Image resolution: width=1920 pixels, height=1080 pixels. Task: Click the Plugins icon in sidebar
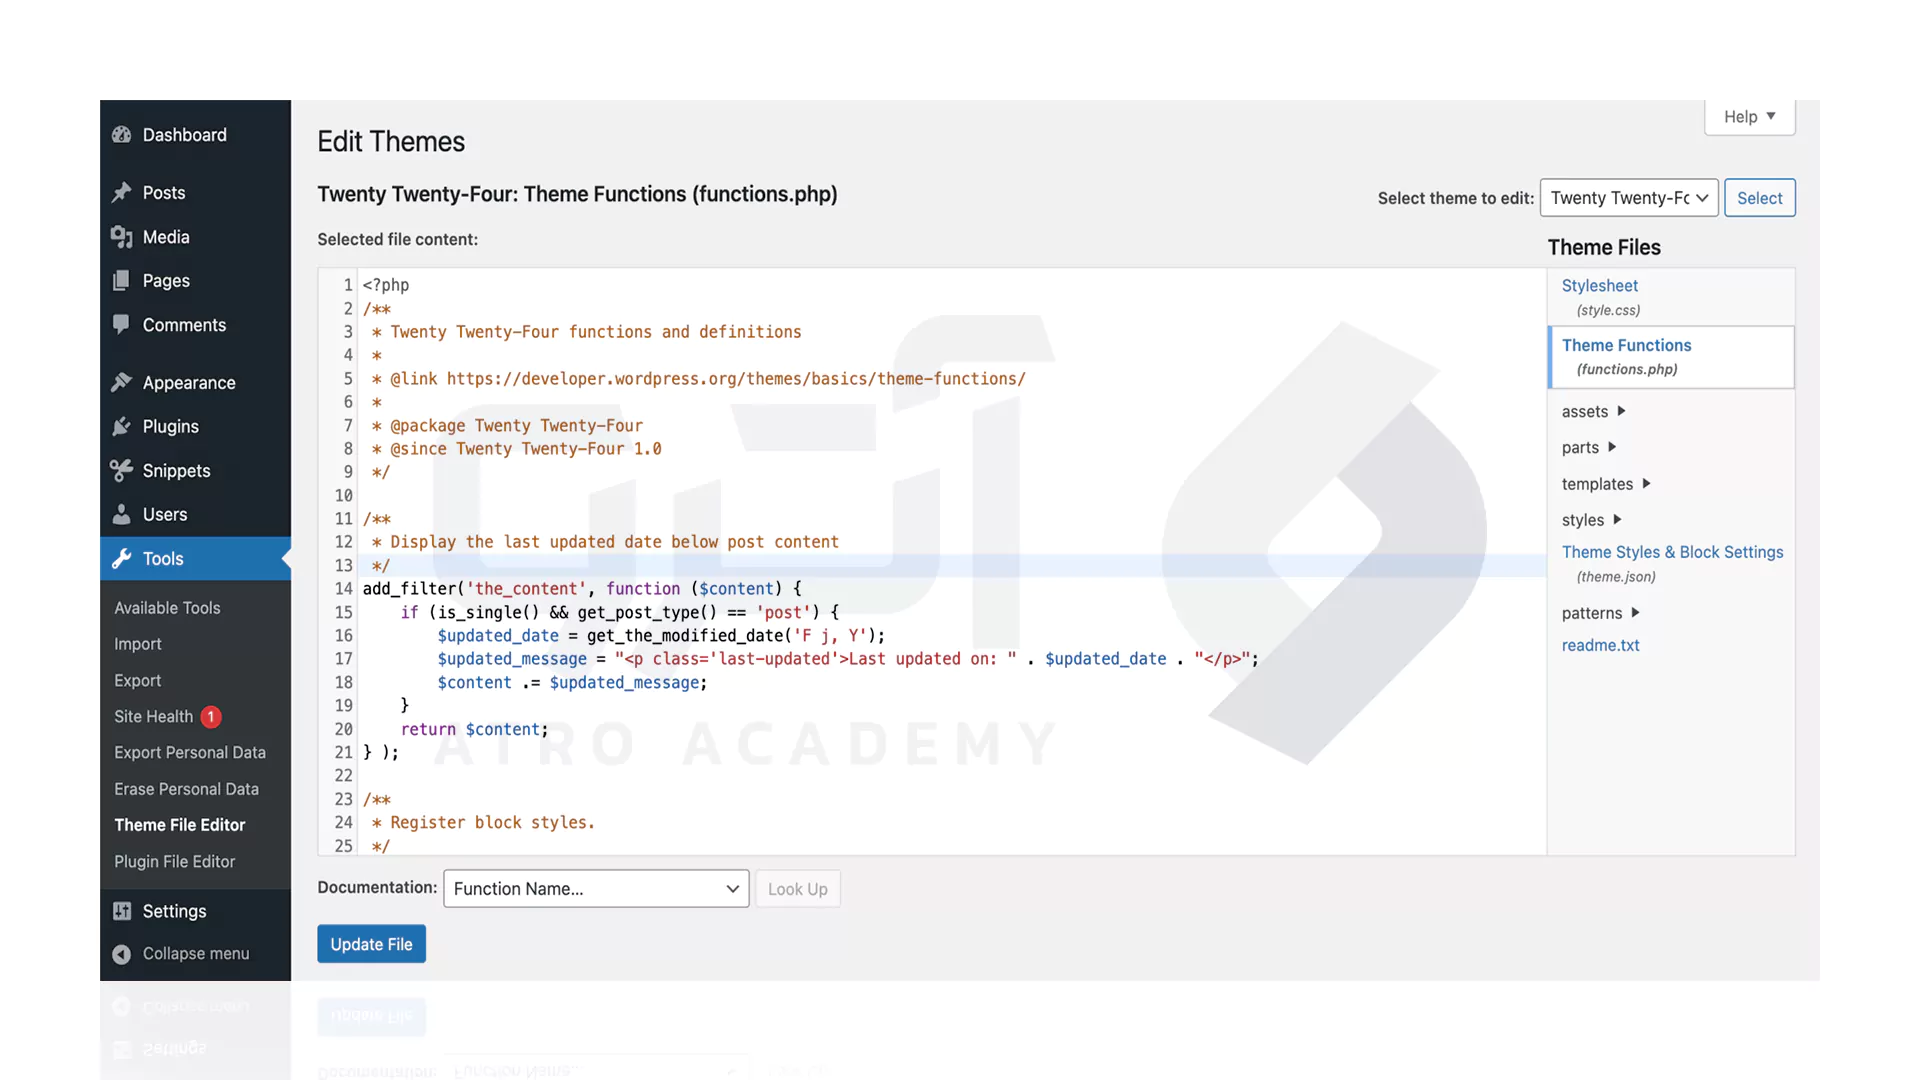(x=121, y=427)
